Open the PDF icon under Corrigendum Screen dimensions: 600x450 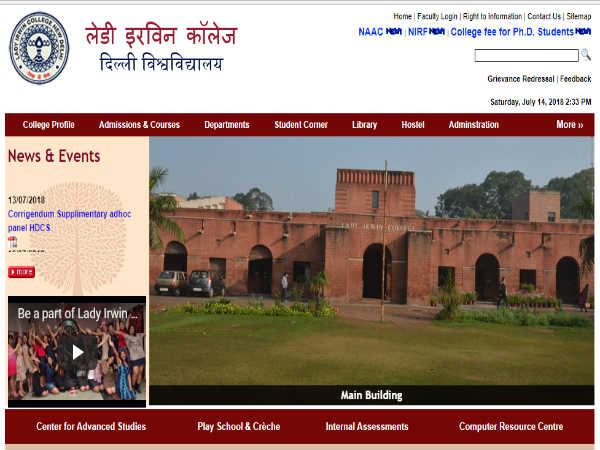coord(13,242)
